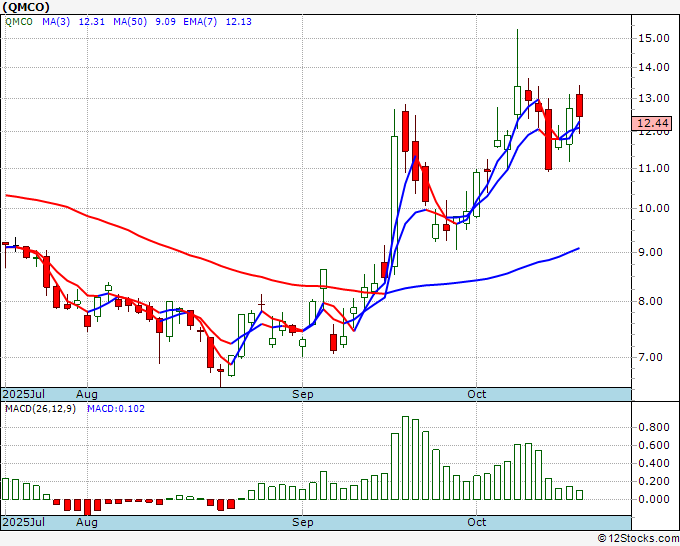This screenshot has width=680, height=546.
Task: Click the MACD:0.102 value label
Action: [x=116, y=408]
